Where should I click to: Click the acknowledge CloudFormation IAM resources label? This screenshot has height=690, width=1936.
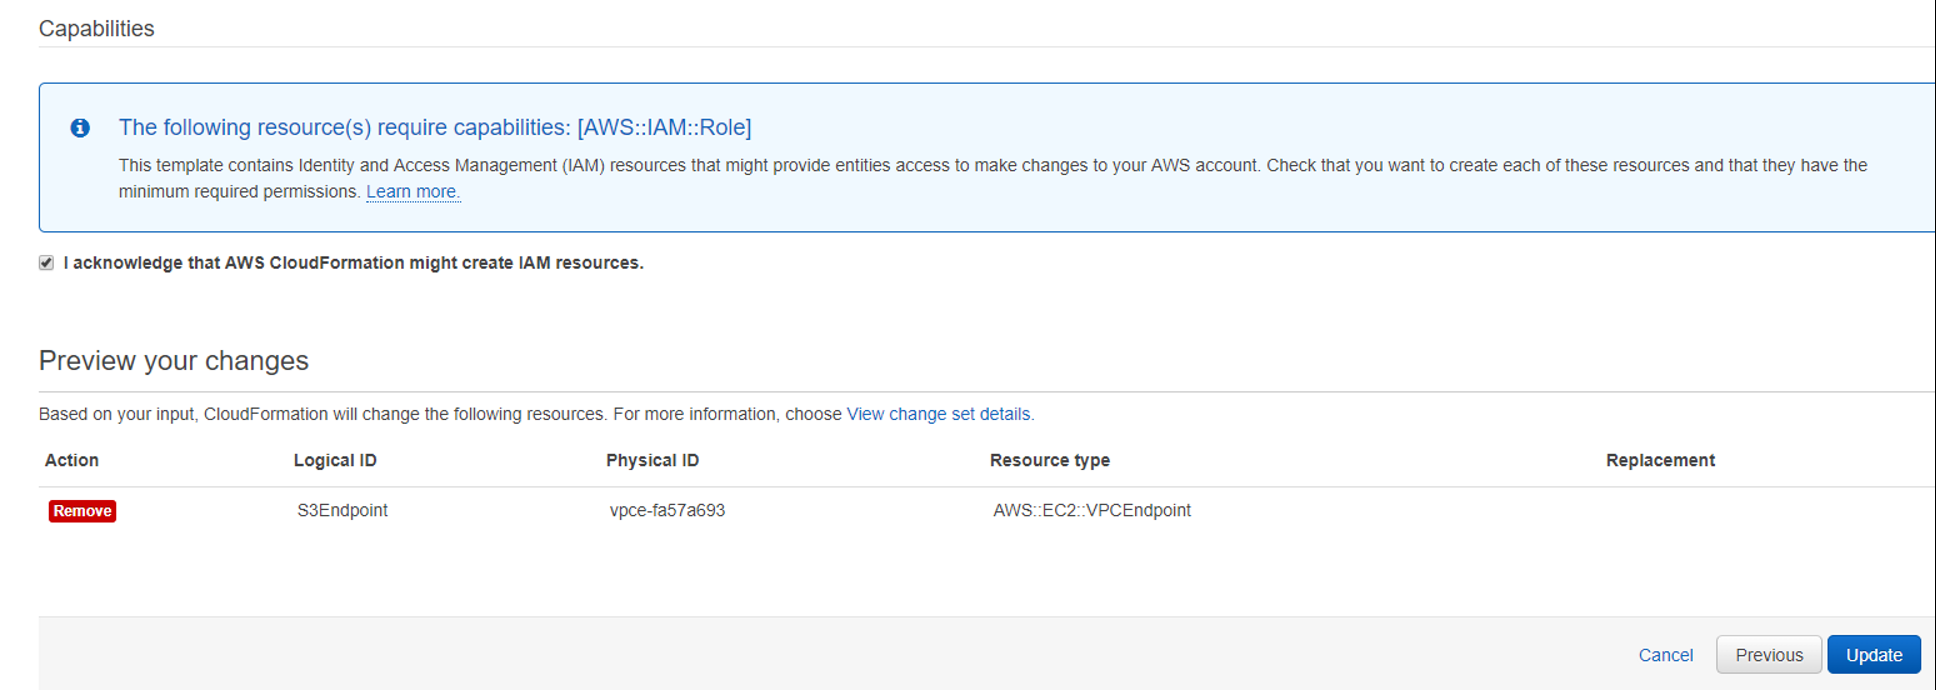tap(353, 263)
